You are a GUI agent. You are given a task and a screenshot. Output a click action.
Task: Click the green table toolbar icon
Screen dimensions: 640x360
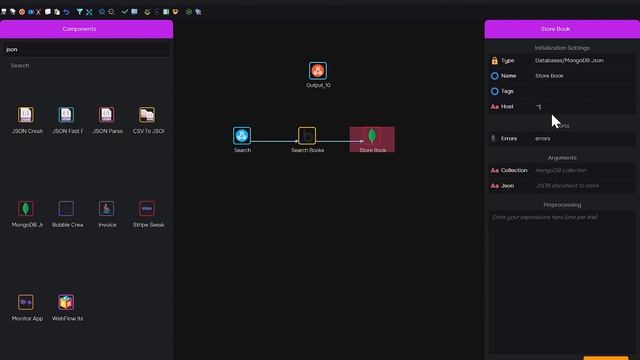click(166, 12)
